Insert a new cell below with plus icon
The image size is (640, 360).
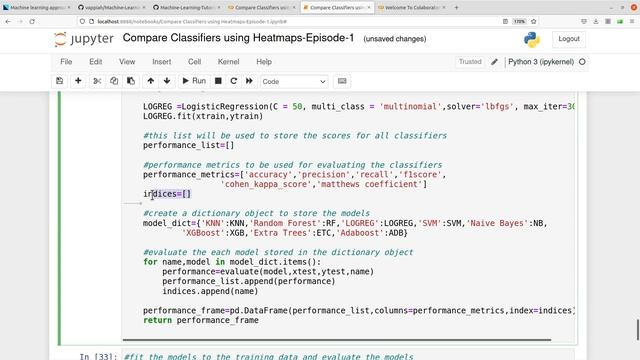point(78,81)
